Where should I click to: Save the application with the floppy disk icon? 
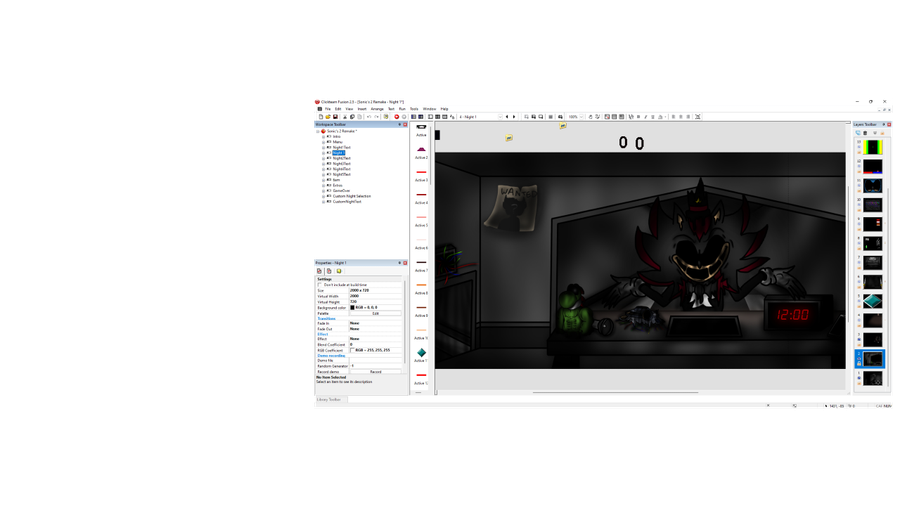pos(335,116)
